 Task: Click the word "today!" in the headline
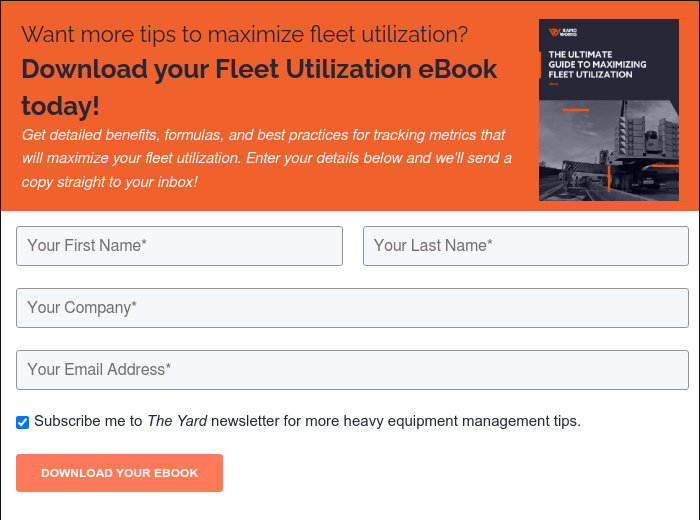61,106
